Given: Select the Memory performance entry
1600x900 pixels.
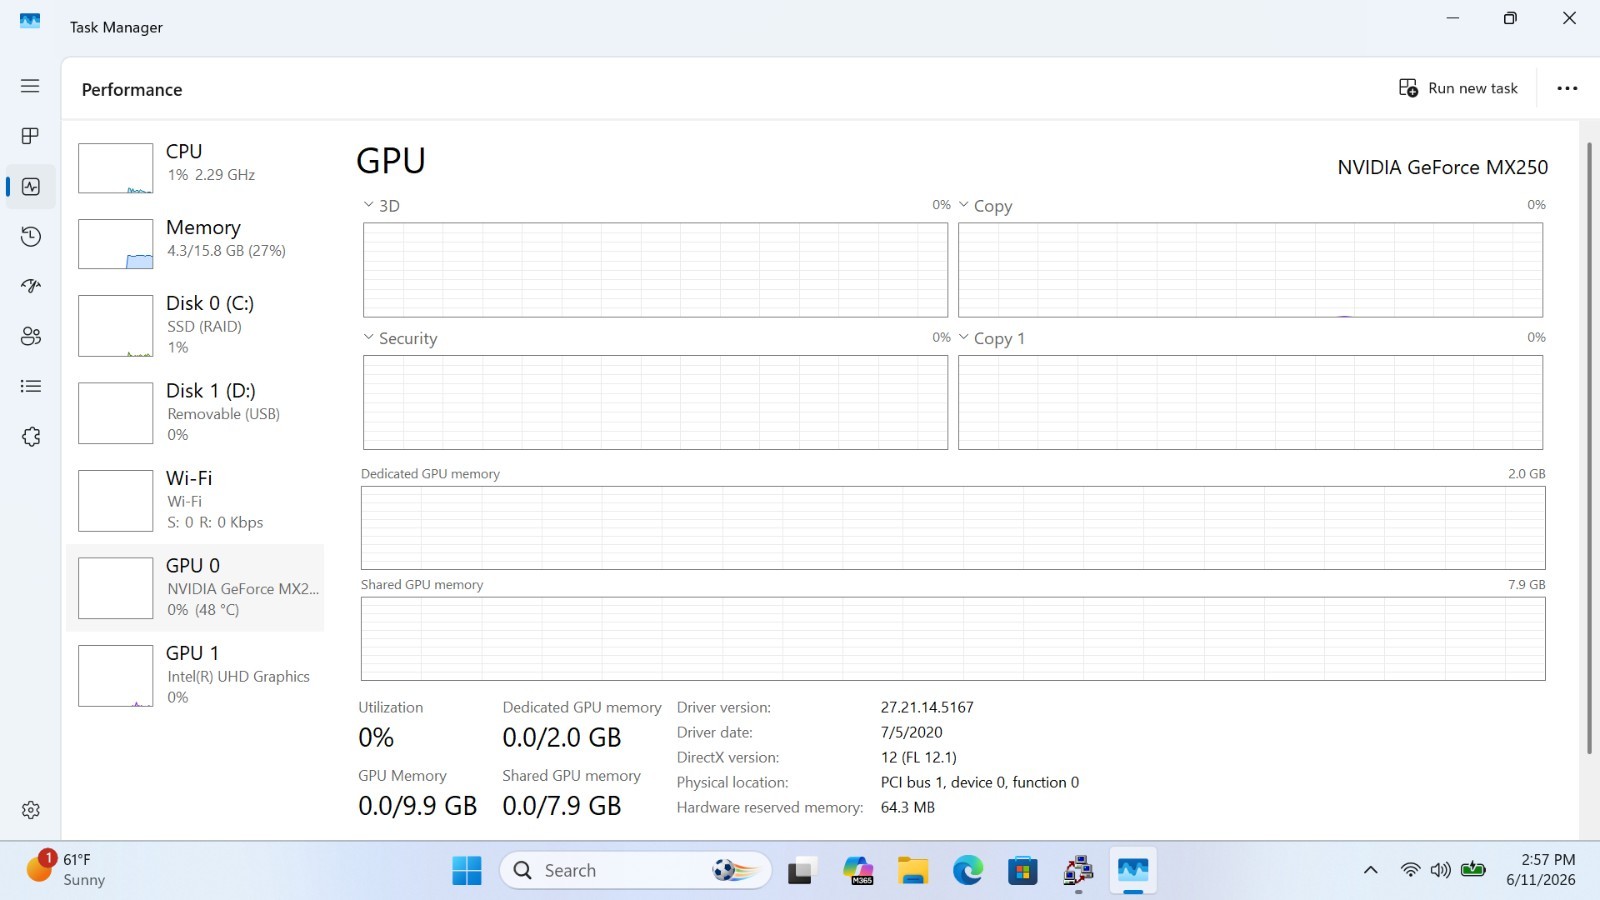Looking at the screenshot, I should (195, 243).
